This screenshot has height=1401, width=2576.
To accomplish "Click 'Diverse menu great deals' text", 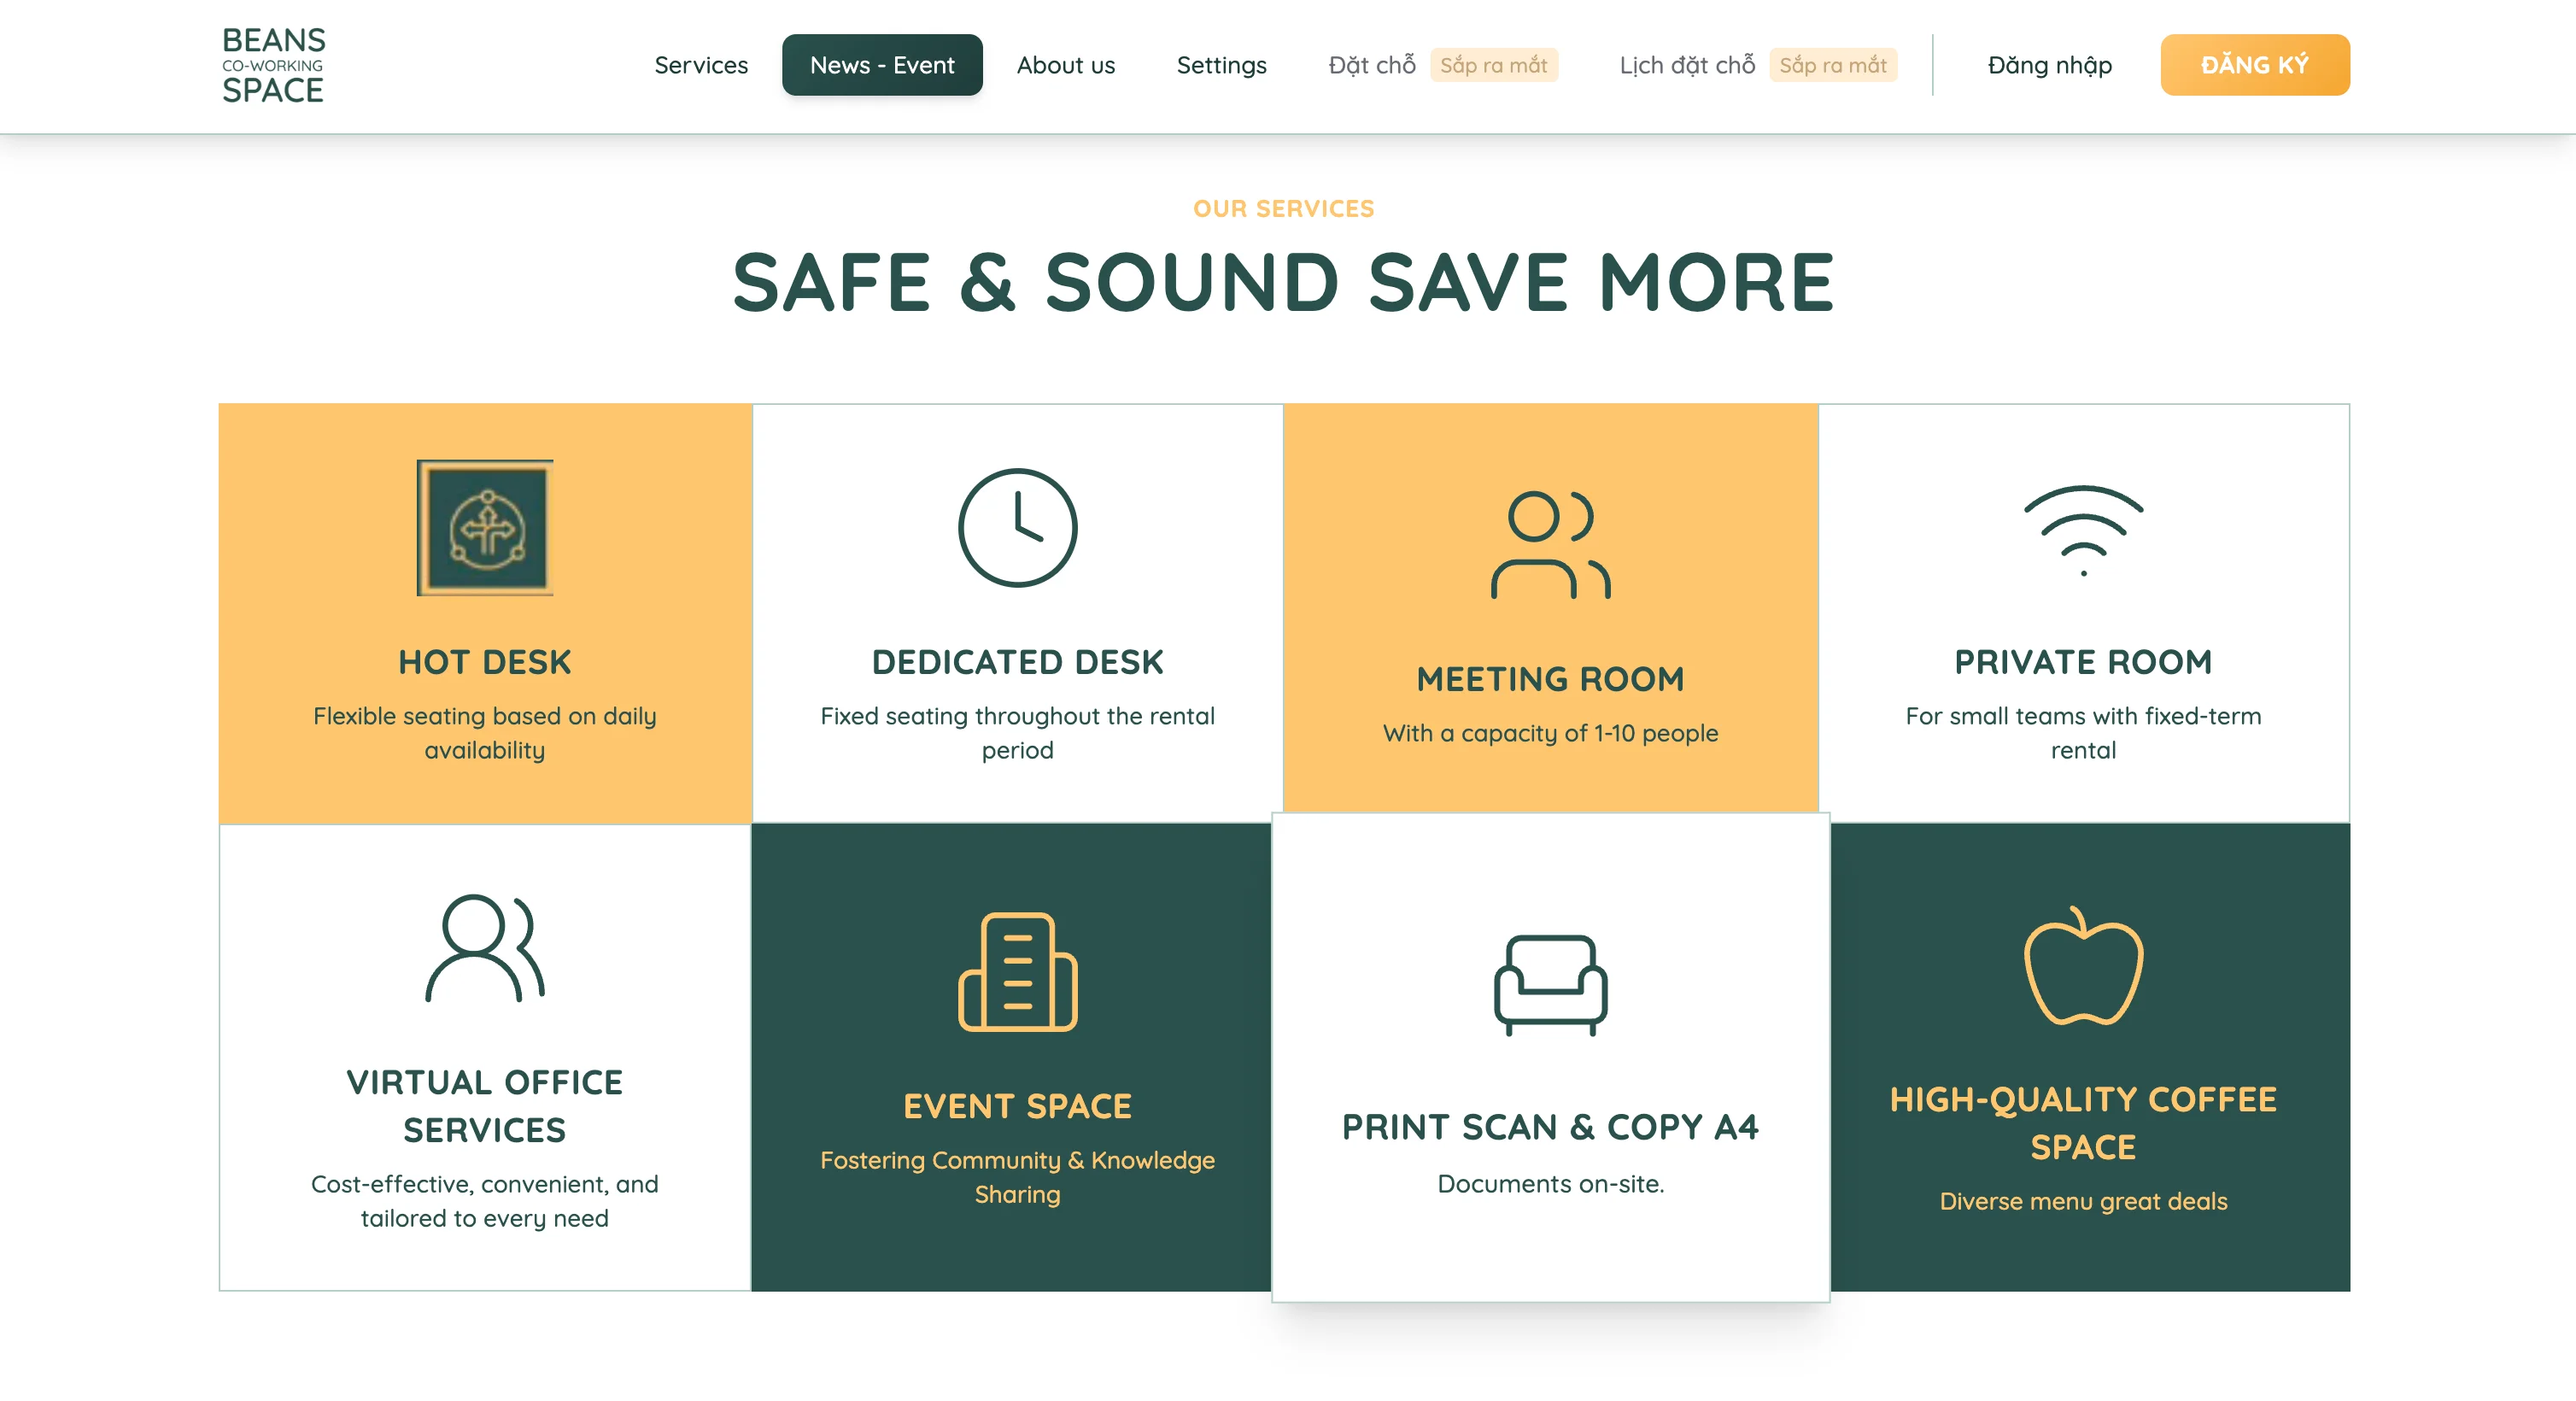I will click(x=2083, y=1201).
